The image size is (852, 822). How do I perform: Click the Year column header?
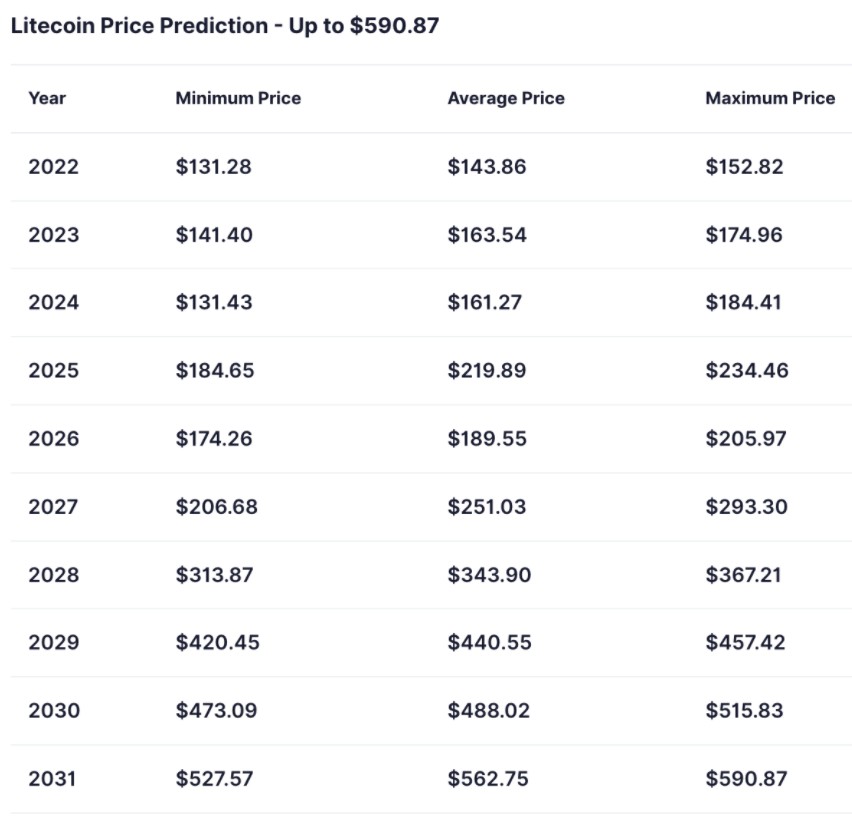coord(48,98)
